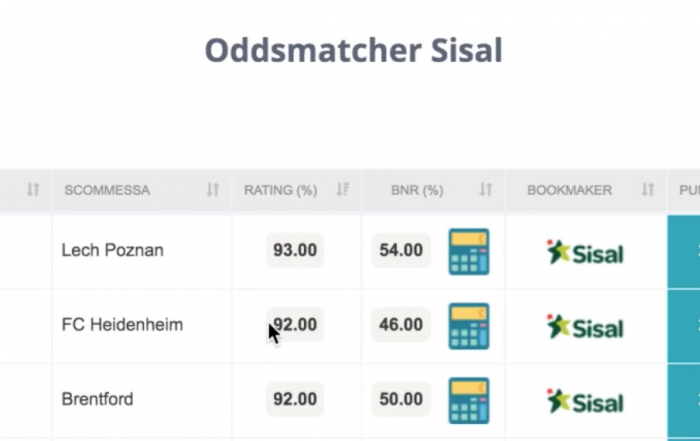Select the Brentford bet name
Screen dimensions: 700x441
[97, 399]
